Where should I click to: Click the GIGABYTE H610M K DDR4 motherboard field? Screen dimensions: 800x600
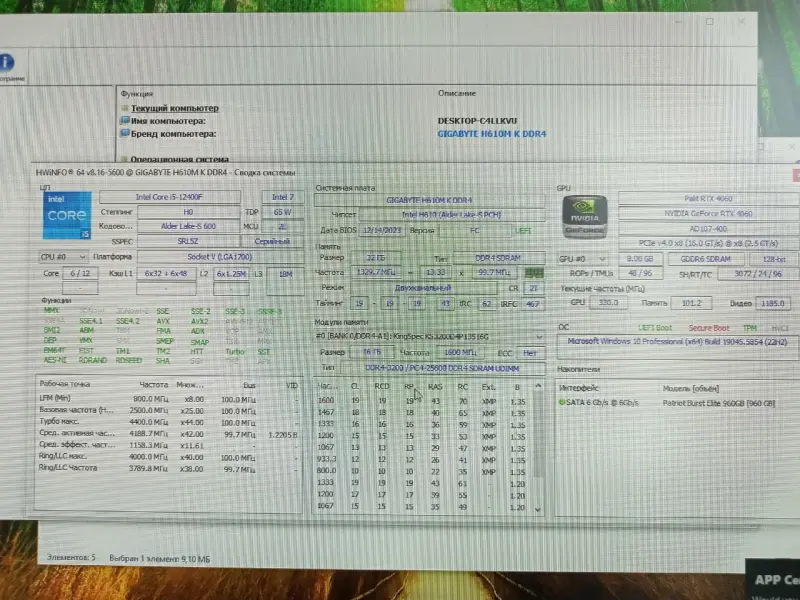pos(429,200)
